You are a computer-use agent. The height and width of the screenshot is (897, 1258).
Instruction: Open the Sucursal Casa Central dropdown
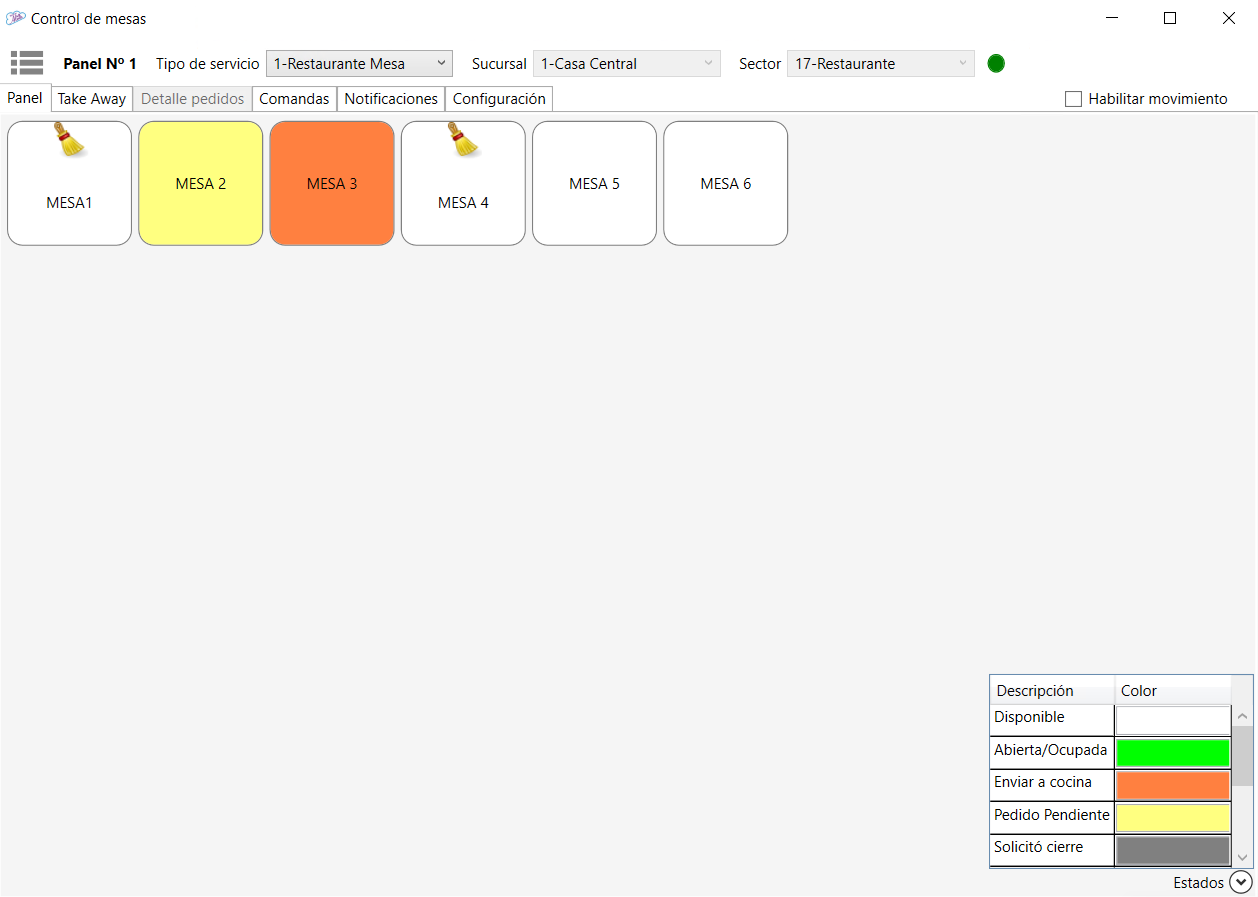coord(626,63)
